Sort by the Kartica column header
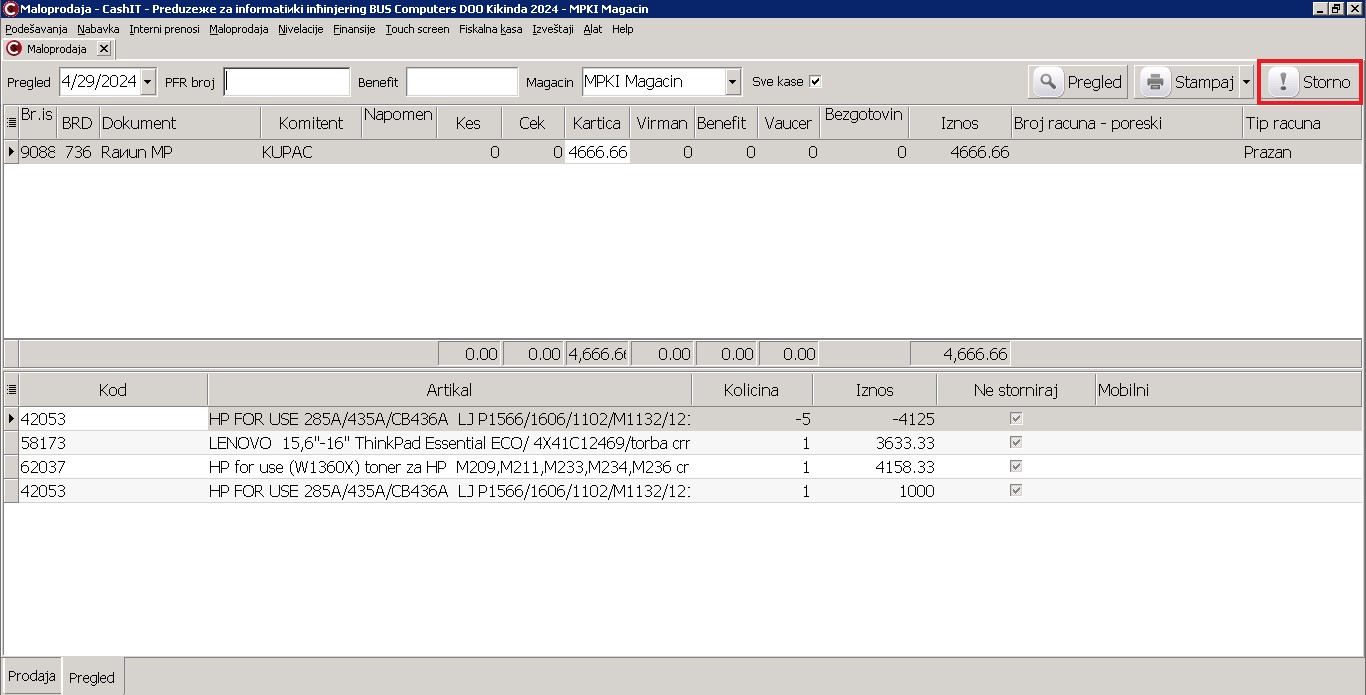The width and height of the screenshot is (1366, 695). (597, 123)
